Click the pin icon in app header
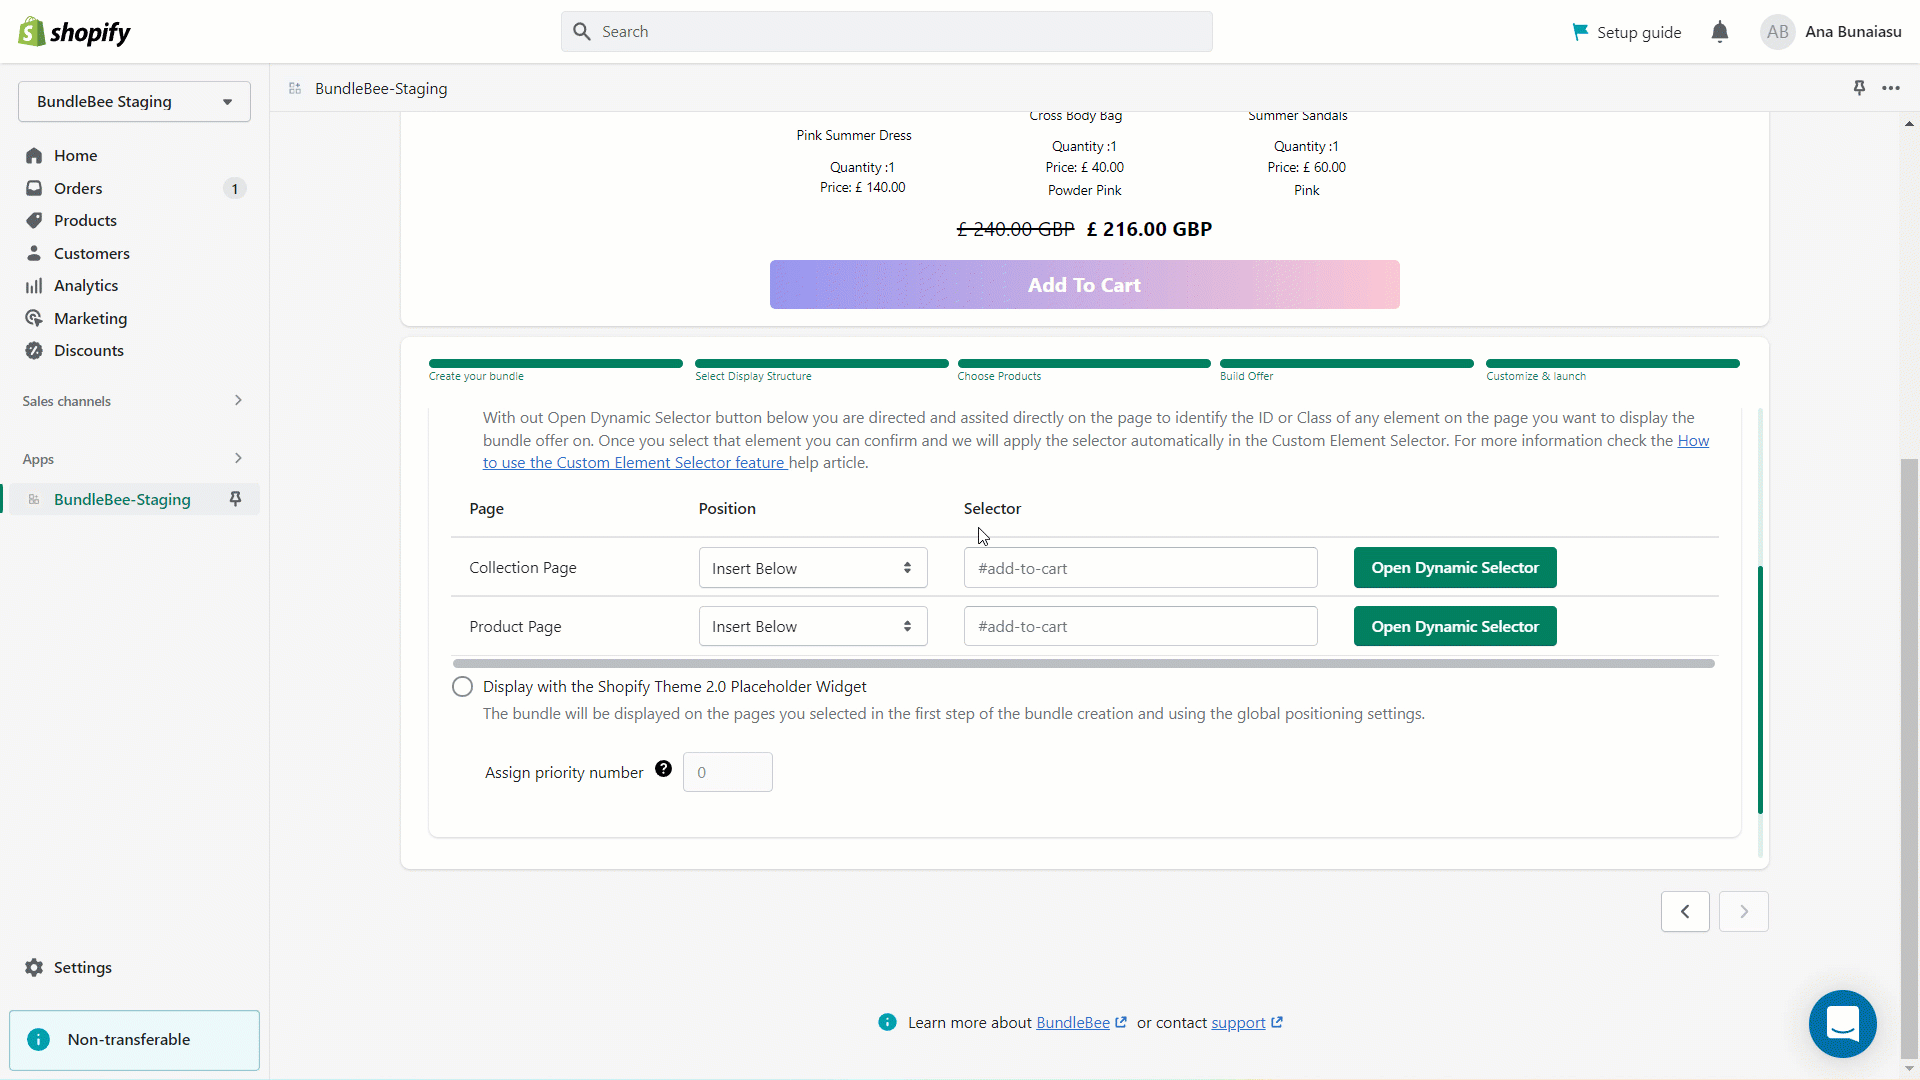This screenshot has width=1920, height=1080. (1859, 88)
